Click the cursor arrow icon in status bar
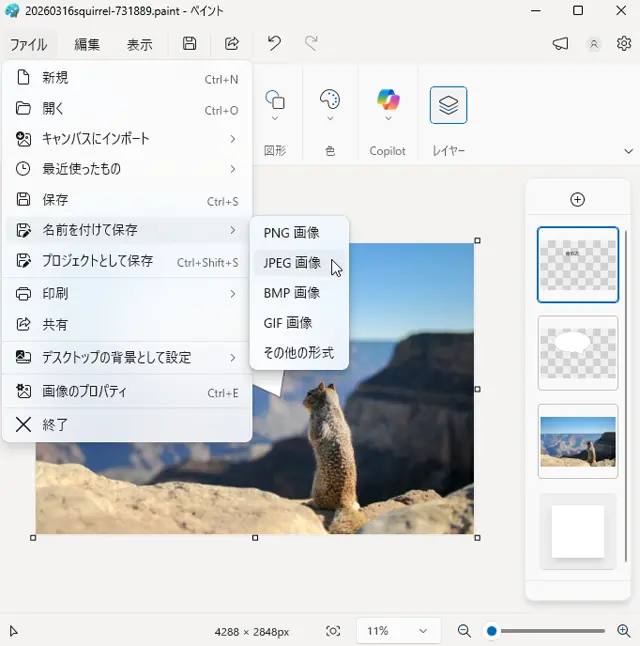The height and width of the screenshot is (646, 640). [x=13, y=631]
